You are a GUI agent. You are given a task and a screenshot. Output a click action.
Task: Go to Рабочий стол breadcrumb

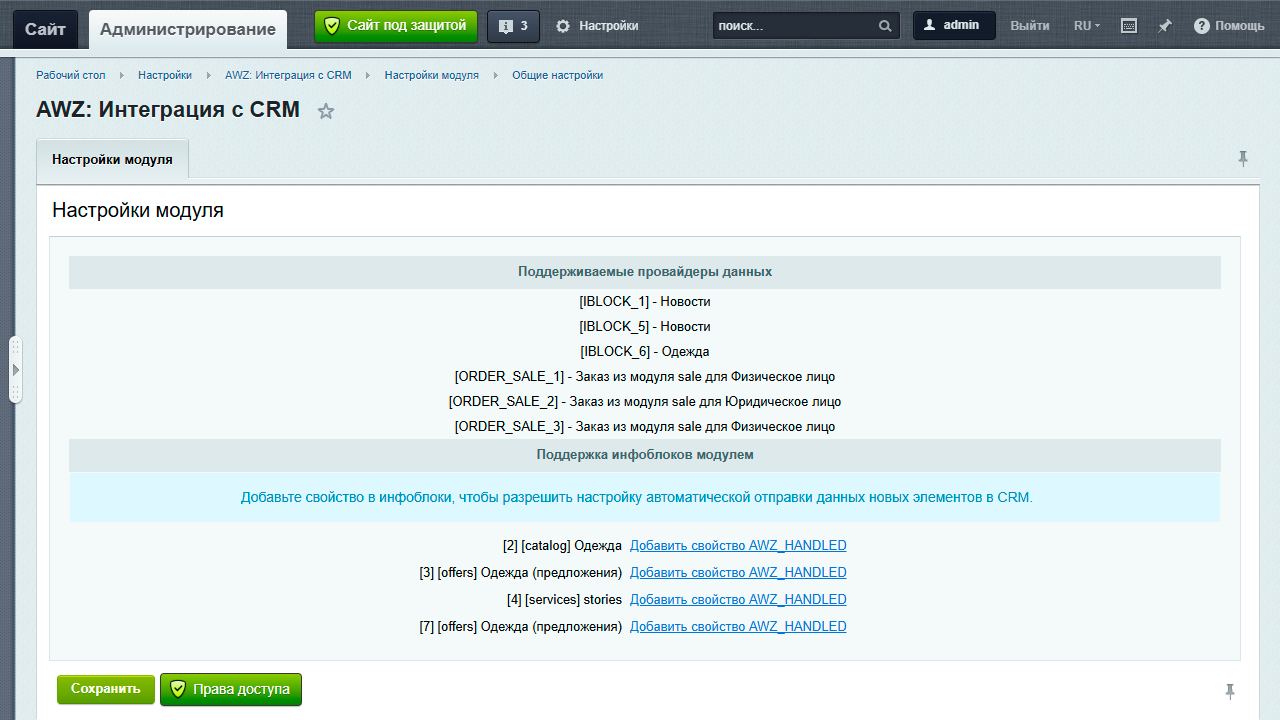(x=71, y=75)
